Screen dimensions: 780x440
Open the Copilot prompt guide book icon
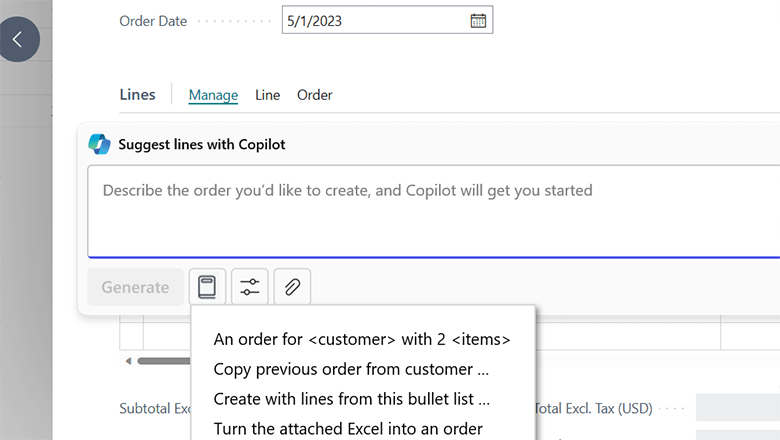tap(207, 287)
